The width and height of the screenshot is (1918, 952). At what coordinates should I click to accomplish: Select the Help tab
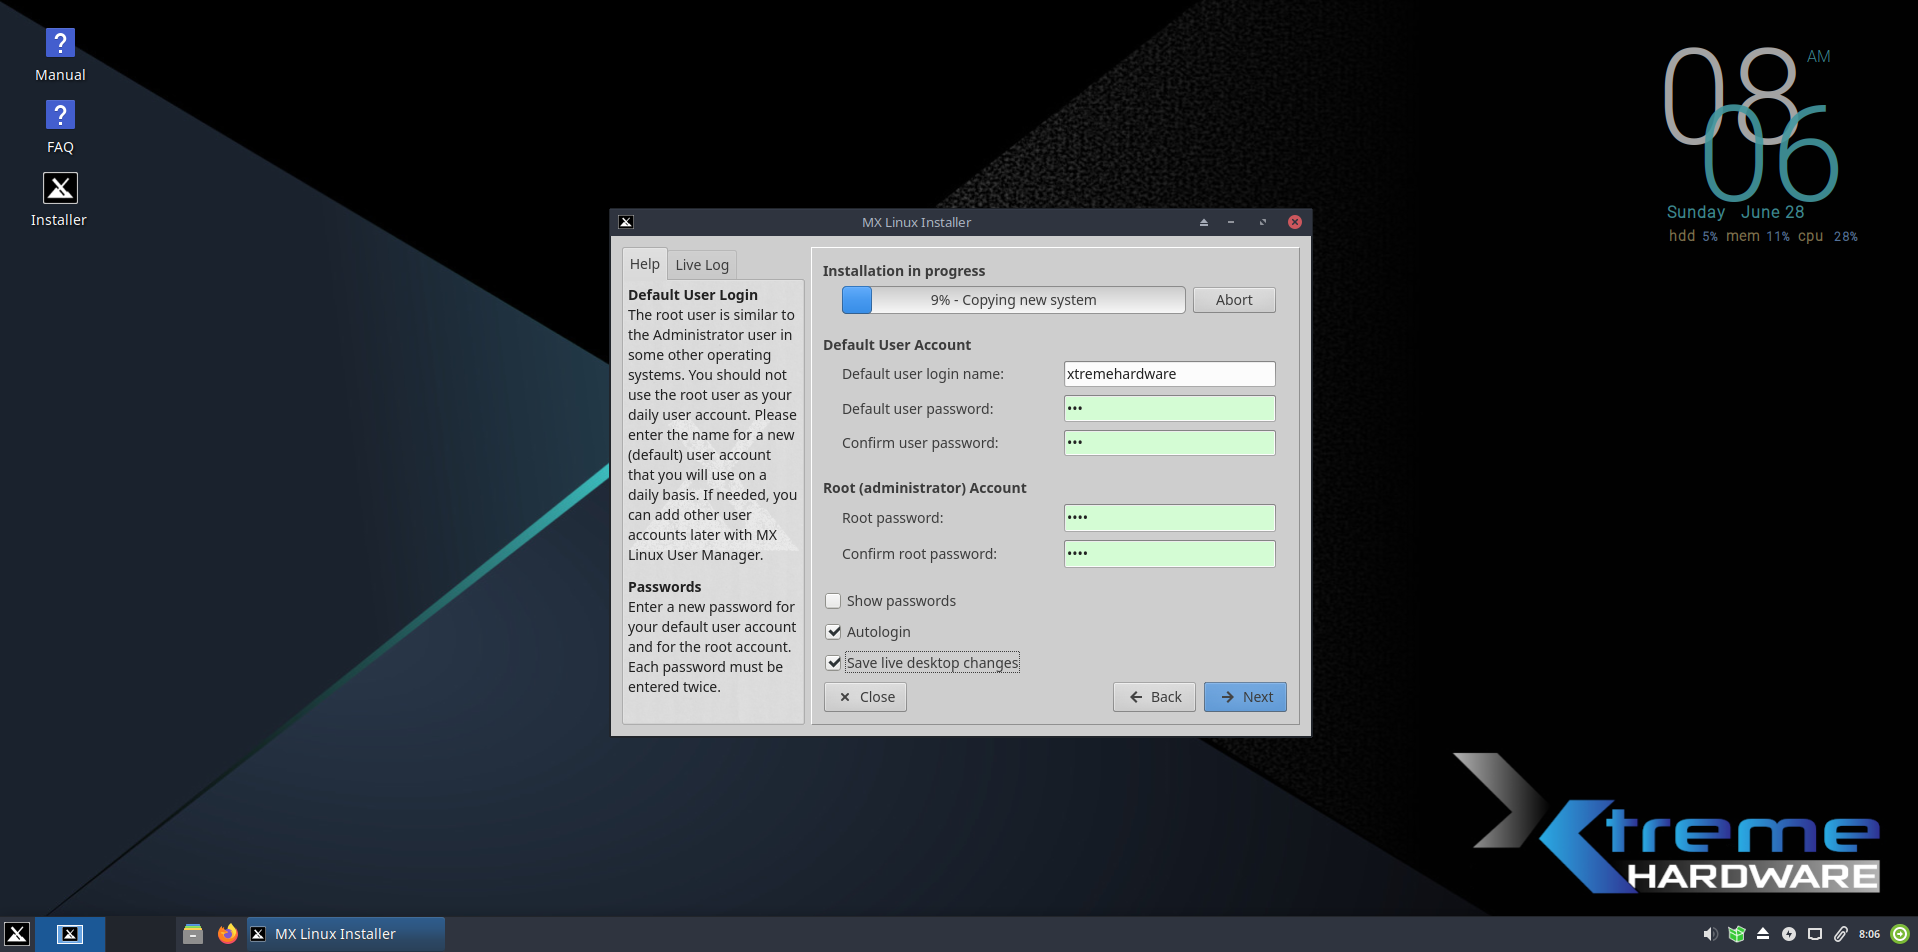coord(644,264)
